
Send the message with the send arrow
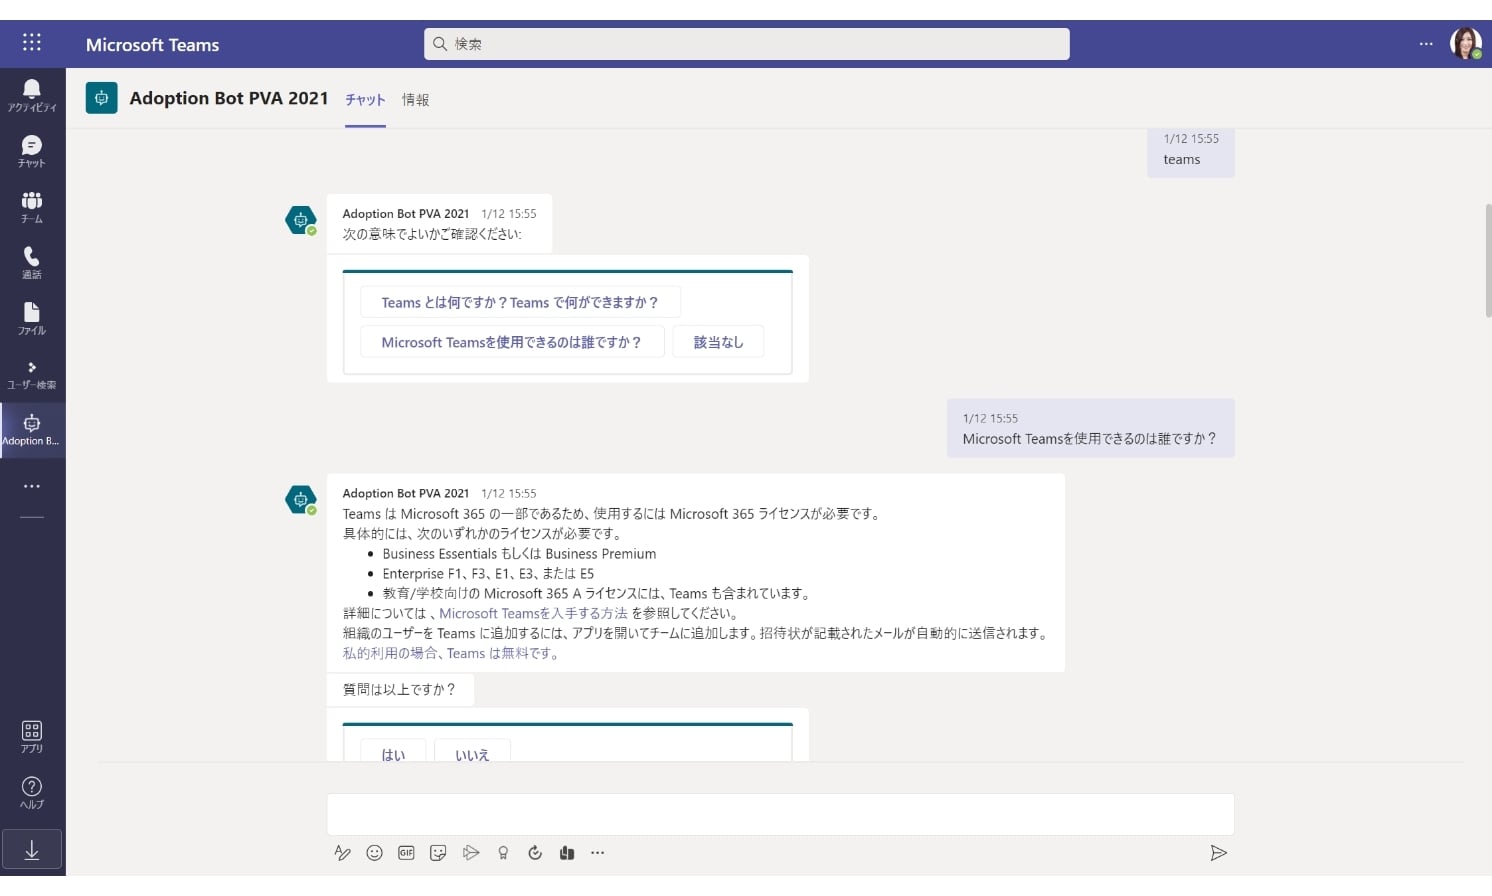(x=1218, y=853)
